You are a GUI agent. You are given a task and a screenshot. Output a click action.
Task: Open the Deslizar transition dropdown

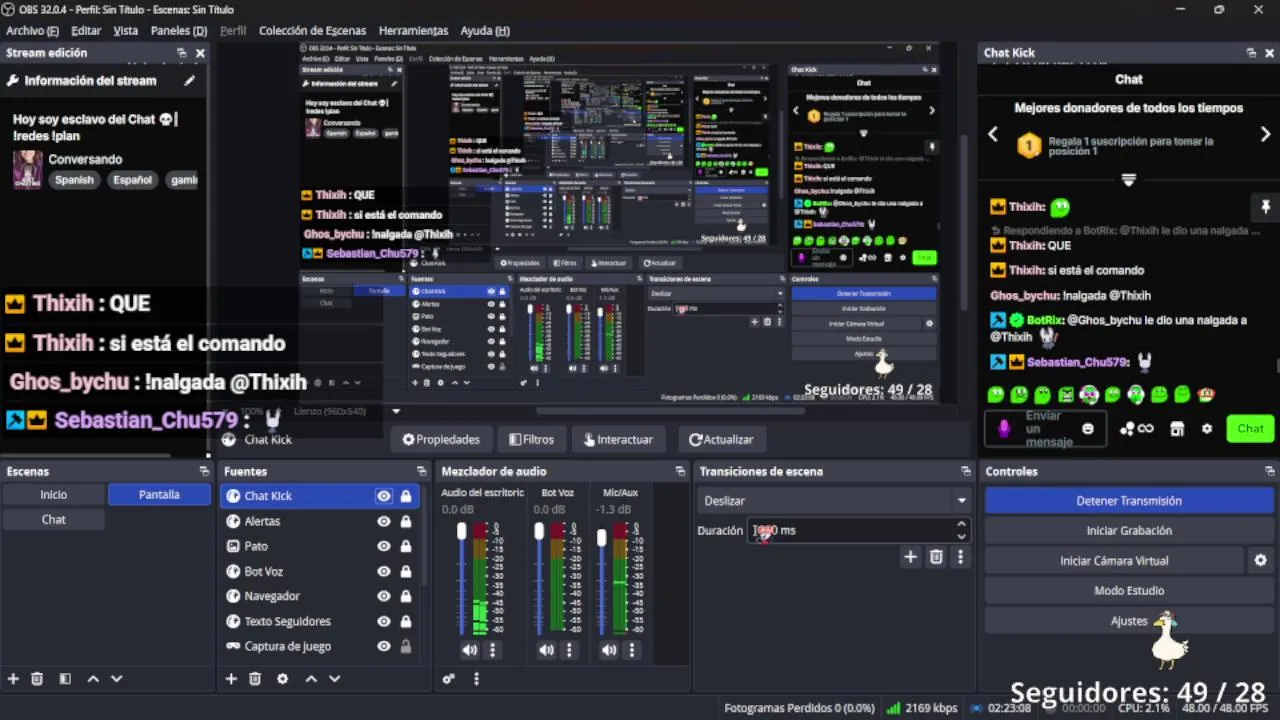(834, 501)
